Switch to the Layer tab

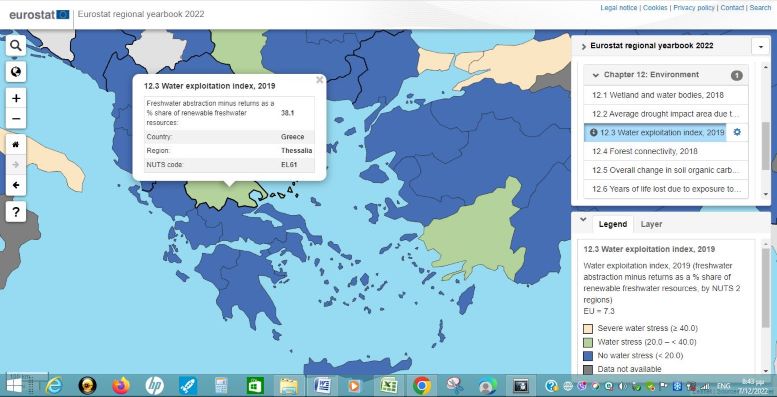click(x=651, y=224)
